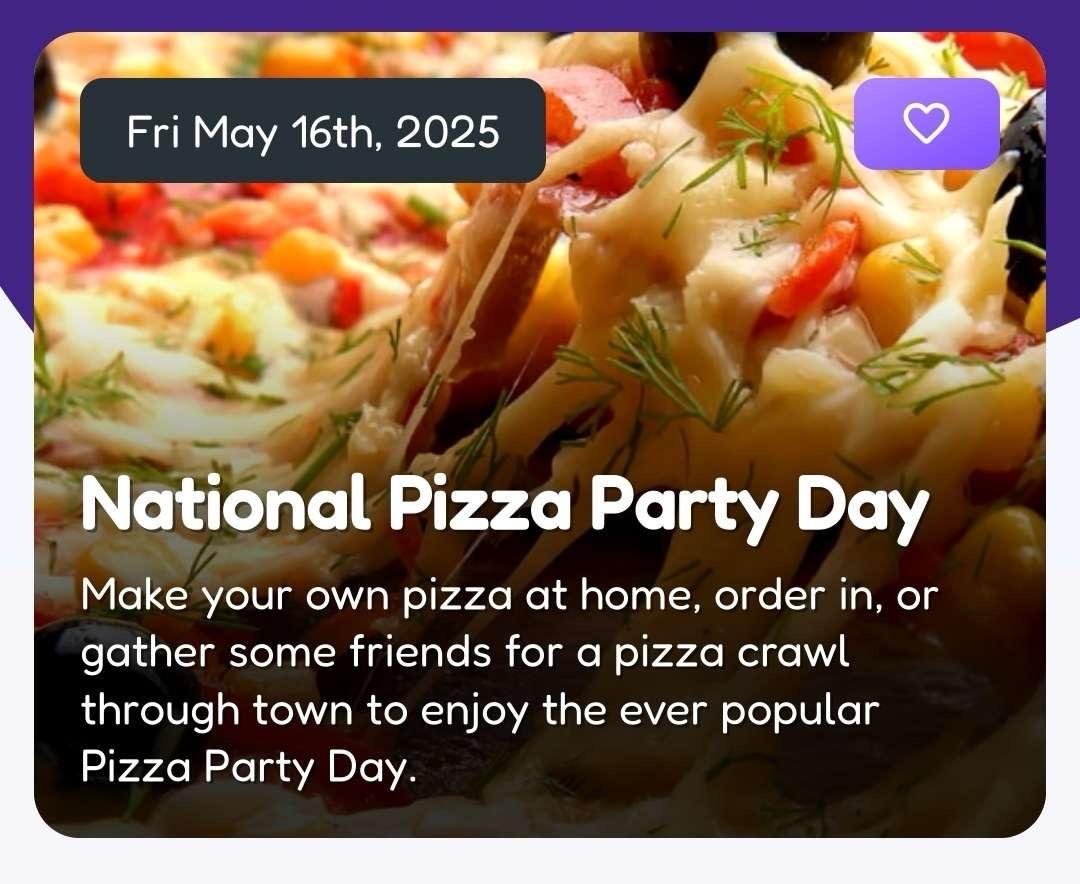Screen dimensions: 1080x884
Task: Click the "through town to enjoy" text line
Action: tap(480, 710)
